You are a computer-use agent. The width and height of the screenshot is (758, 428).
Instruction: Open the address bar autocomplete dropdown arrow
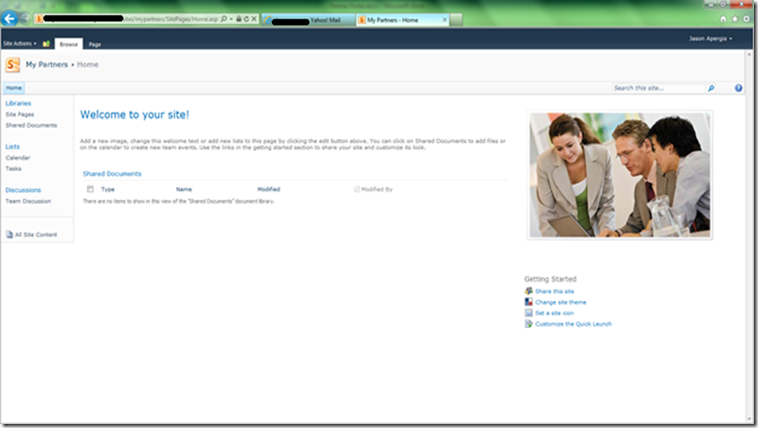(x=231, y=19)
